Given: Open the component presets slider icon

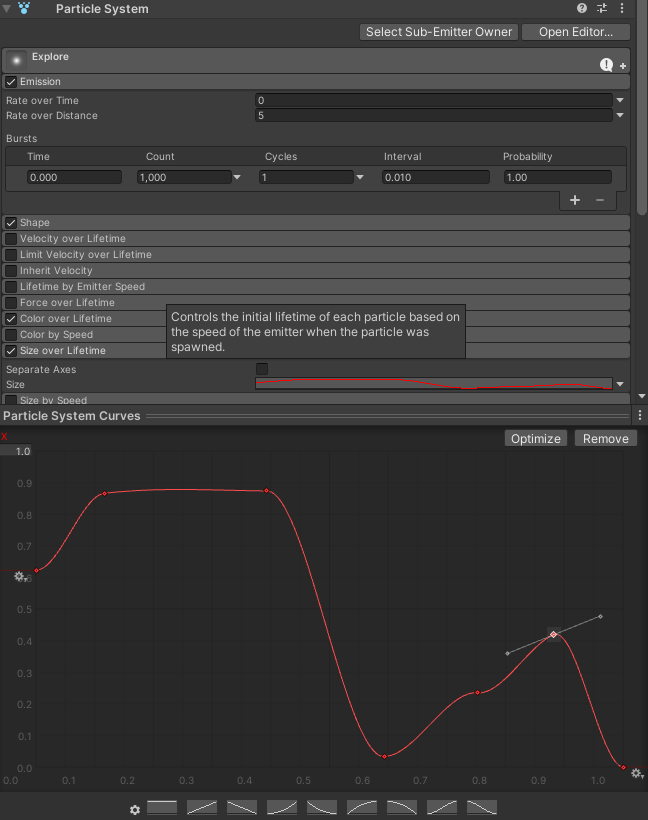Looking at the screenshot, I should [602, 8].
